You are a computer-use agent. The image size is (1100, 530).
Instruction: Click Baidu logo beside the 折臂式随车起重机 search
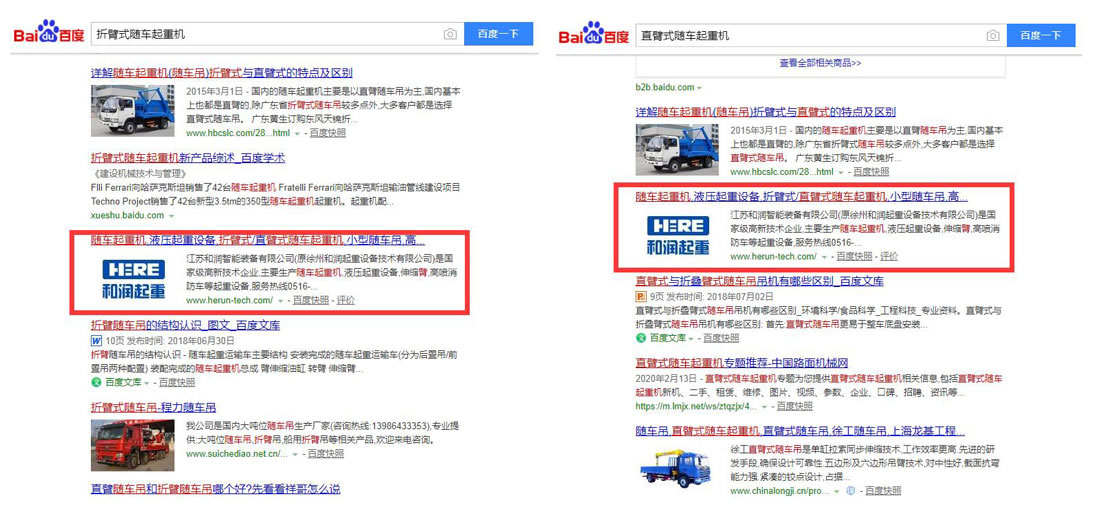(x=47, y=34)
